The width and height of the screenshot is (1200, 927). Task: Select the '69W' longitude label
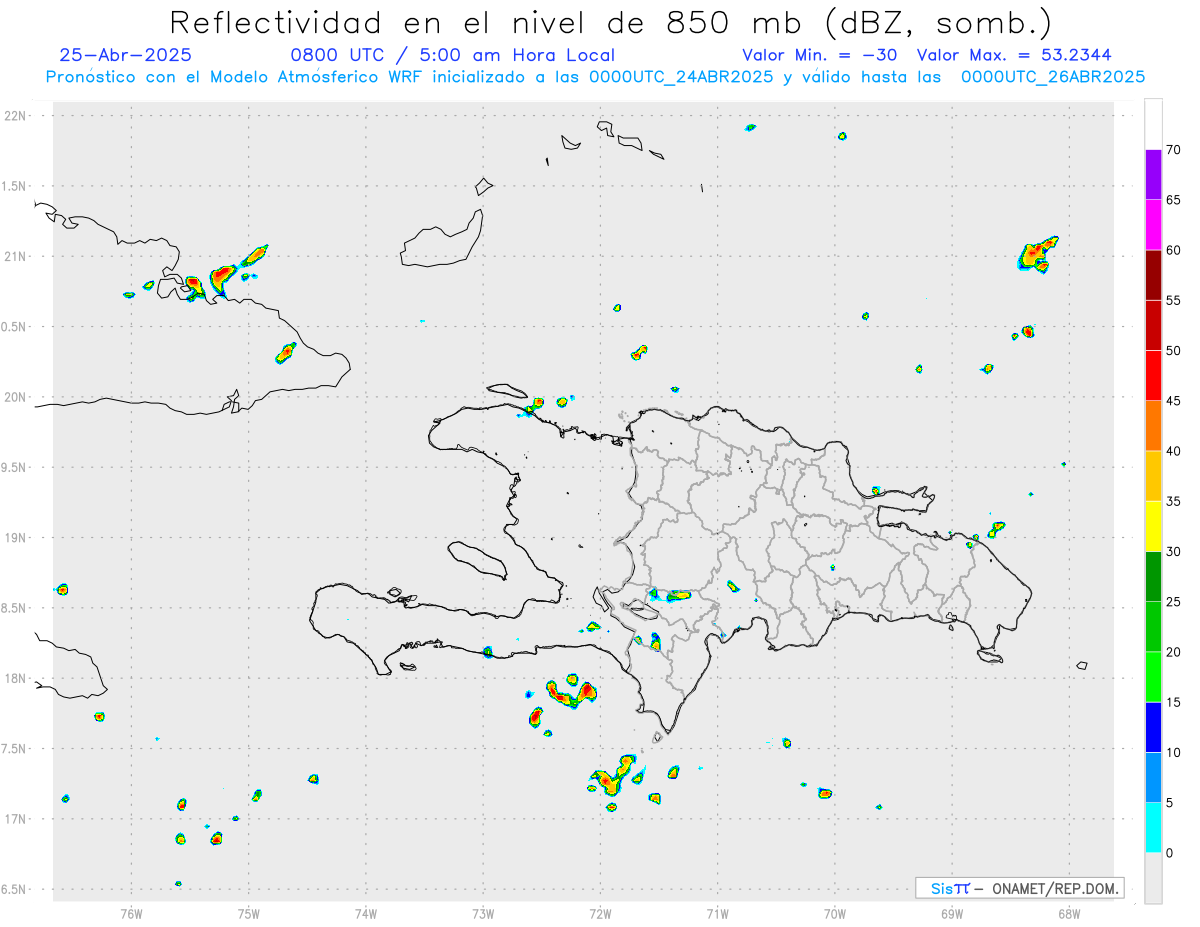pos(952,914)
